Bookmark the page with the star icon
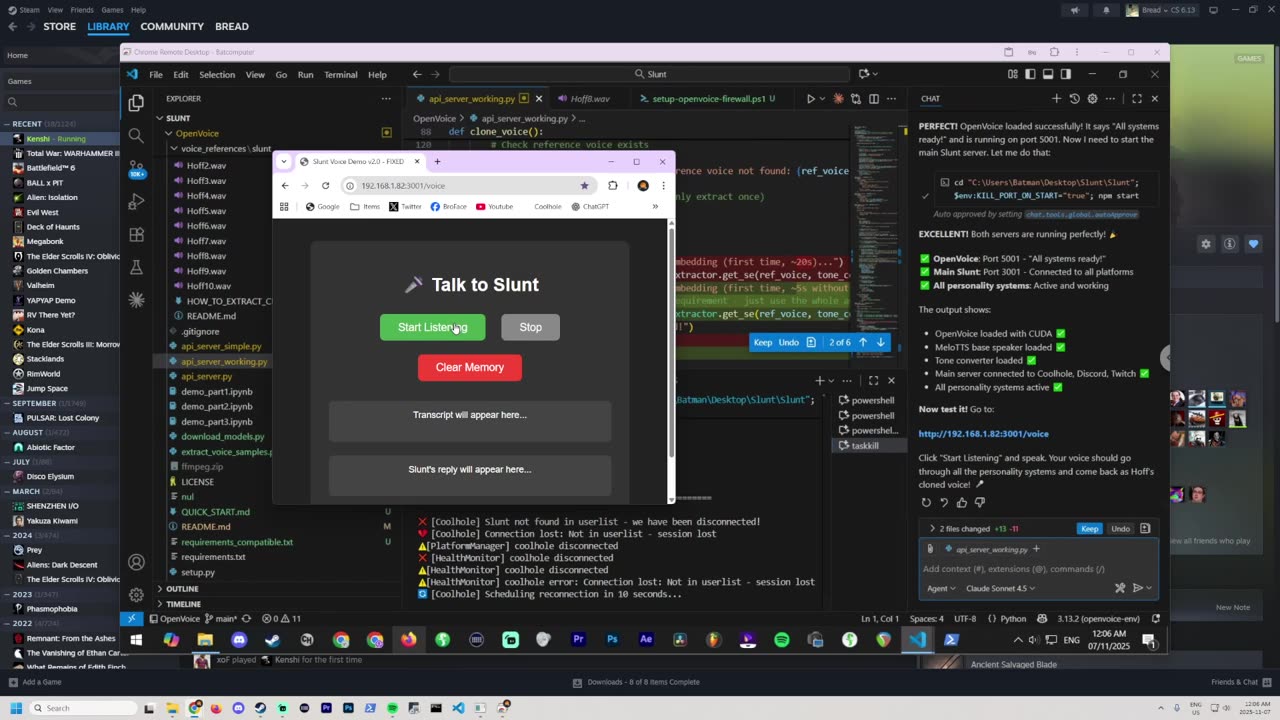Viewport: 1280px width, 720px height. coord(584,185)
